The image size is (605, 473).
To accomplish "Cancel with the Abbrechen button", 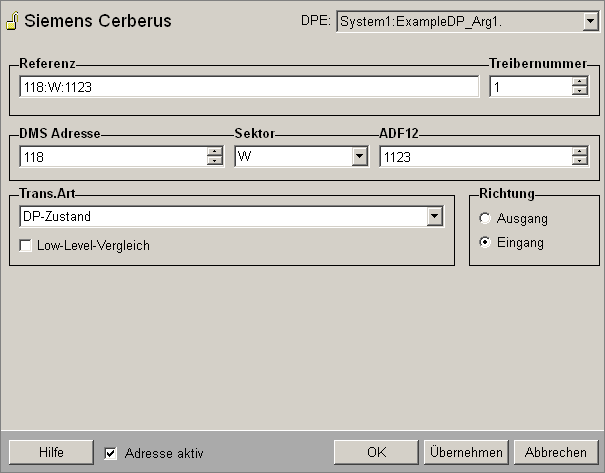I will pyautogui.click(x=556, y=452).
